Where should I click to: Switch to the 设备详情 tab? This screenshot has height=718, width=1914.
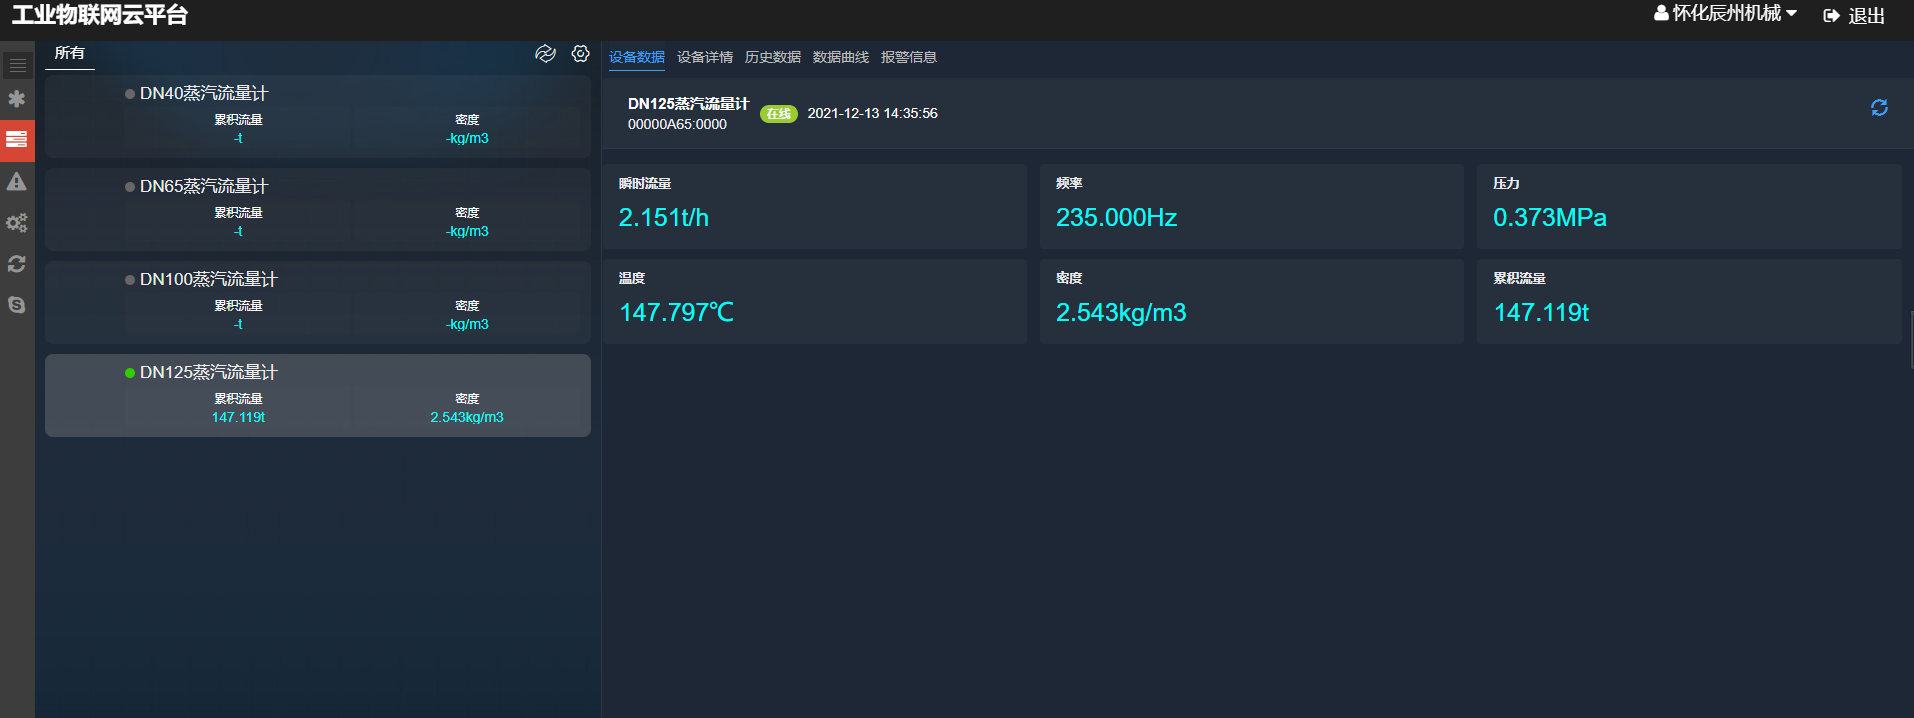(704, 58)
